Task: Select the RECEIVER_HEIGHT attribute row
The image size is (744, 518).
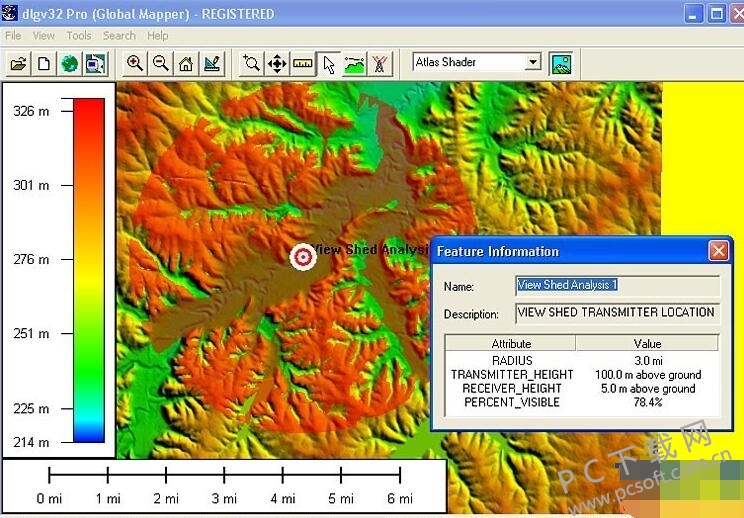Action: (x=582, y=388)
